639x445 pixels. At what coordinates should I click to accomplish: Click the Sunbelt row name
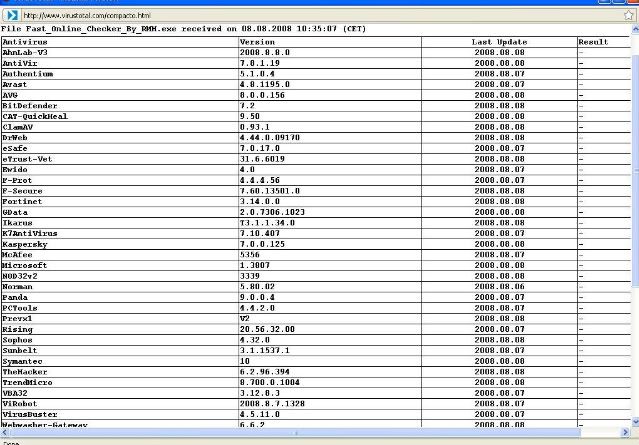point(20,350)
